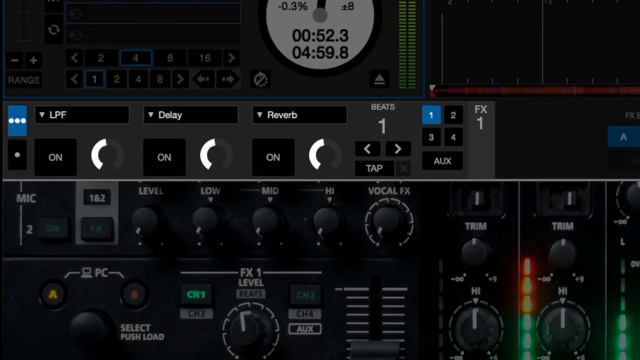Select value 4 in lower loop row
The width and height of the screenshot is (640, 360).
point(138,79)
